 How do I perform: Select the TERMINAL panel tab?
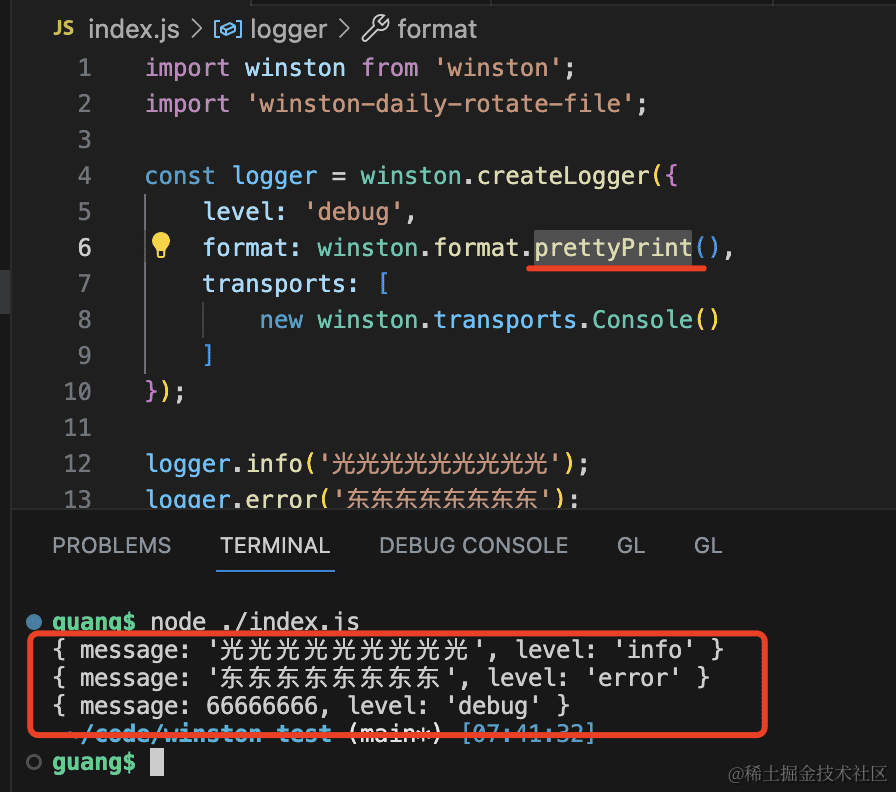point(275,546)
